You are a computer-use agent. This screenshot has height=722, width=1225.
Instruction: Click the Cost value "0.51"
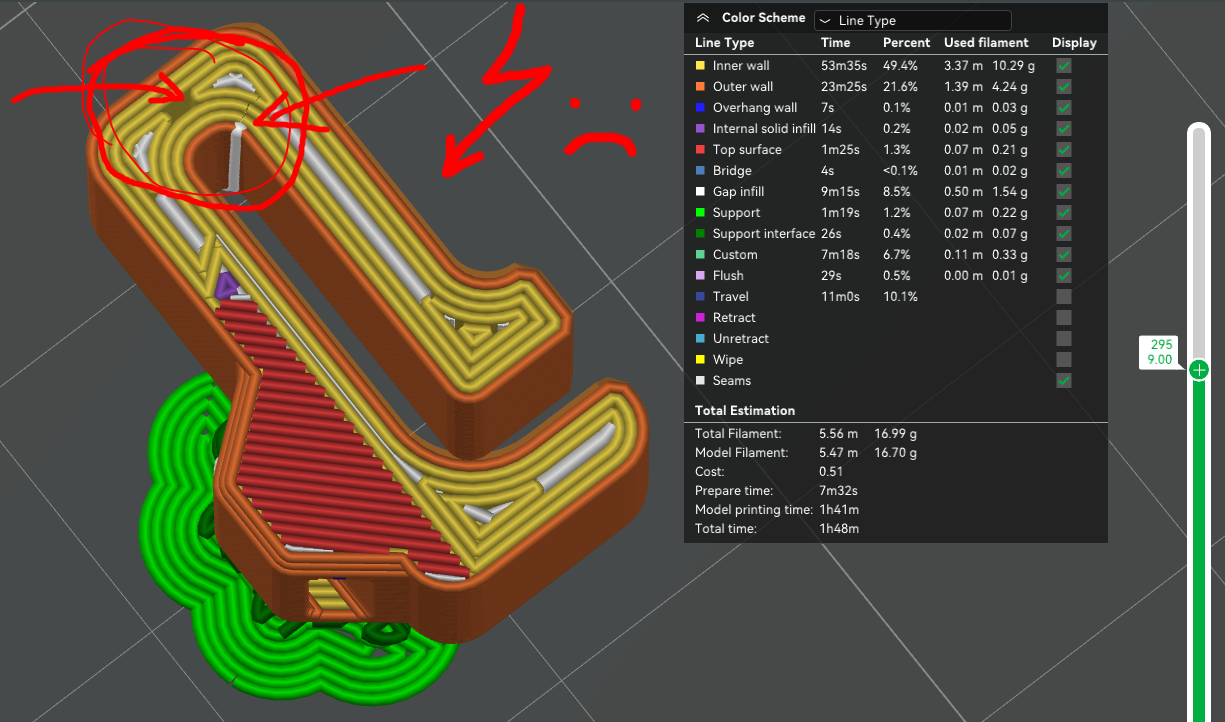coord(830,472)
